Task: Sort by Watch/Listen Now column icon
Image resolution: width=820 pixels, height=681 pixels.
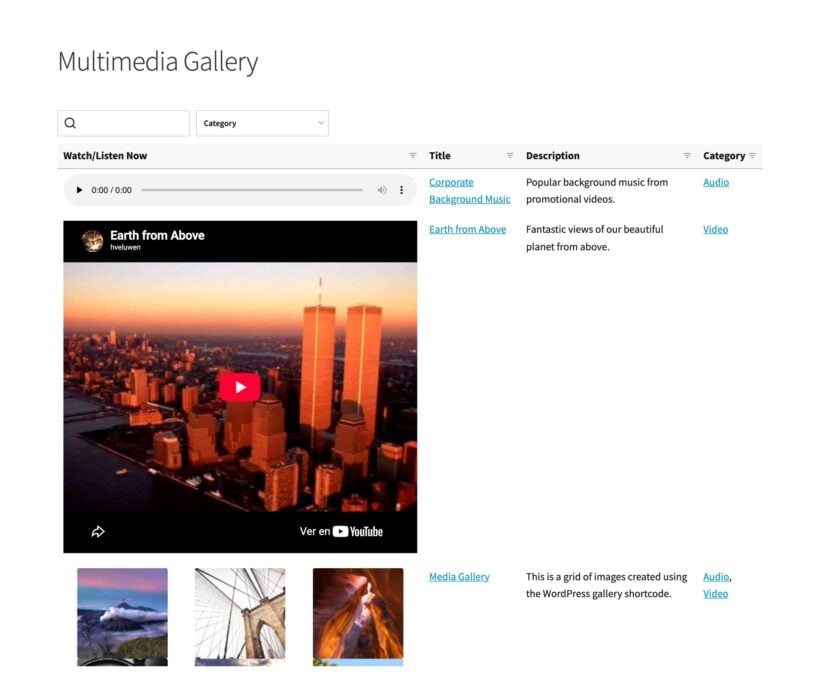Action: coord(413,156)
